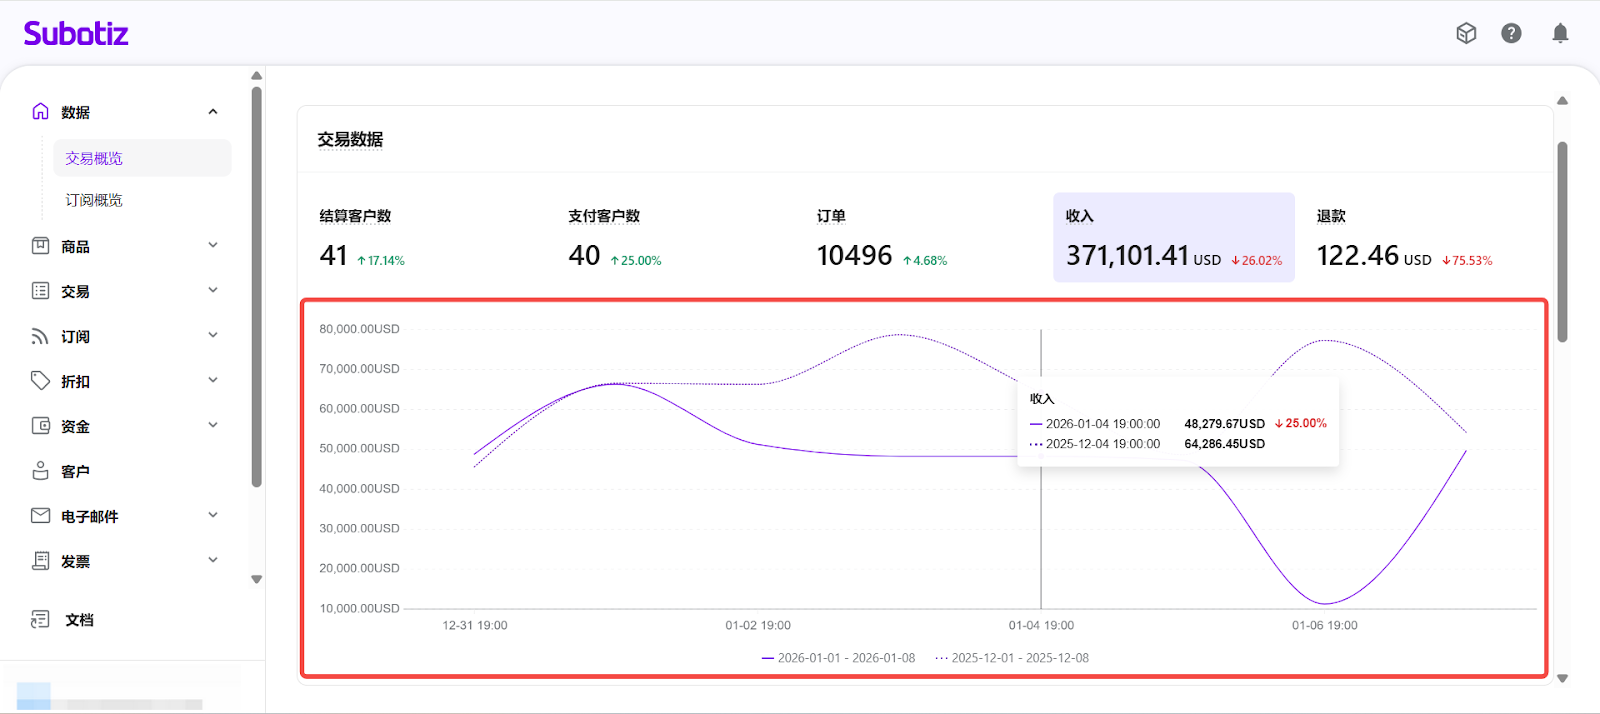Image resolution: width=1600 pixels, height=714 pixels.
Task: Select the 收入 metric card
Action: click(x=1173, y=238)
